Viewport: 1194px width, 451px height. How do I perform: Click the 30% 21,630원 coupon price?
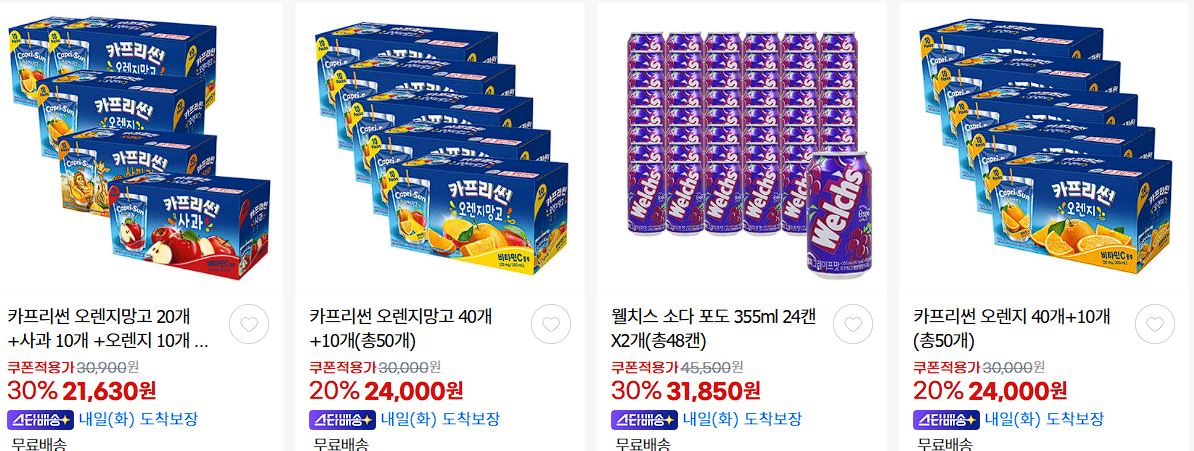pos(81,391)
